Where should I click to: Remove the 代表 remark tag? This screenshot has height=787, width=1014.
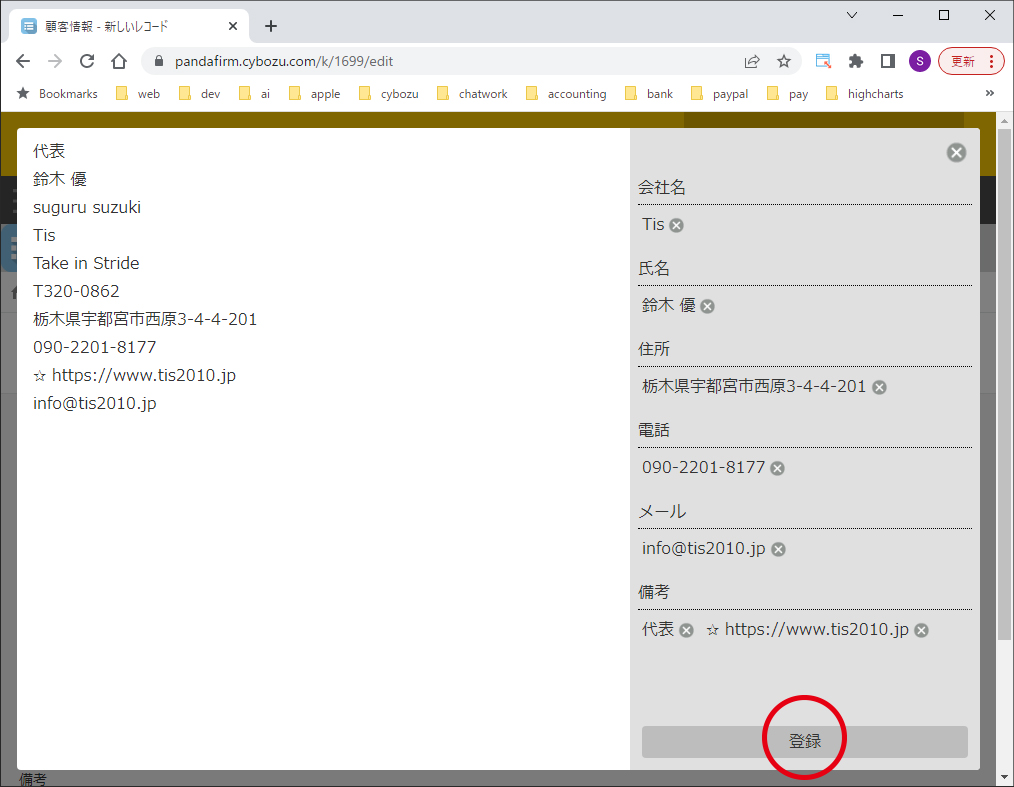(686, 631)
